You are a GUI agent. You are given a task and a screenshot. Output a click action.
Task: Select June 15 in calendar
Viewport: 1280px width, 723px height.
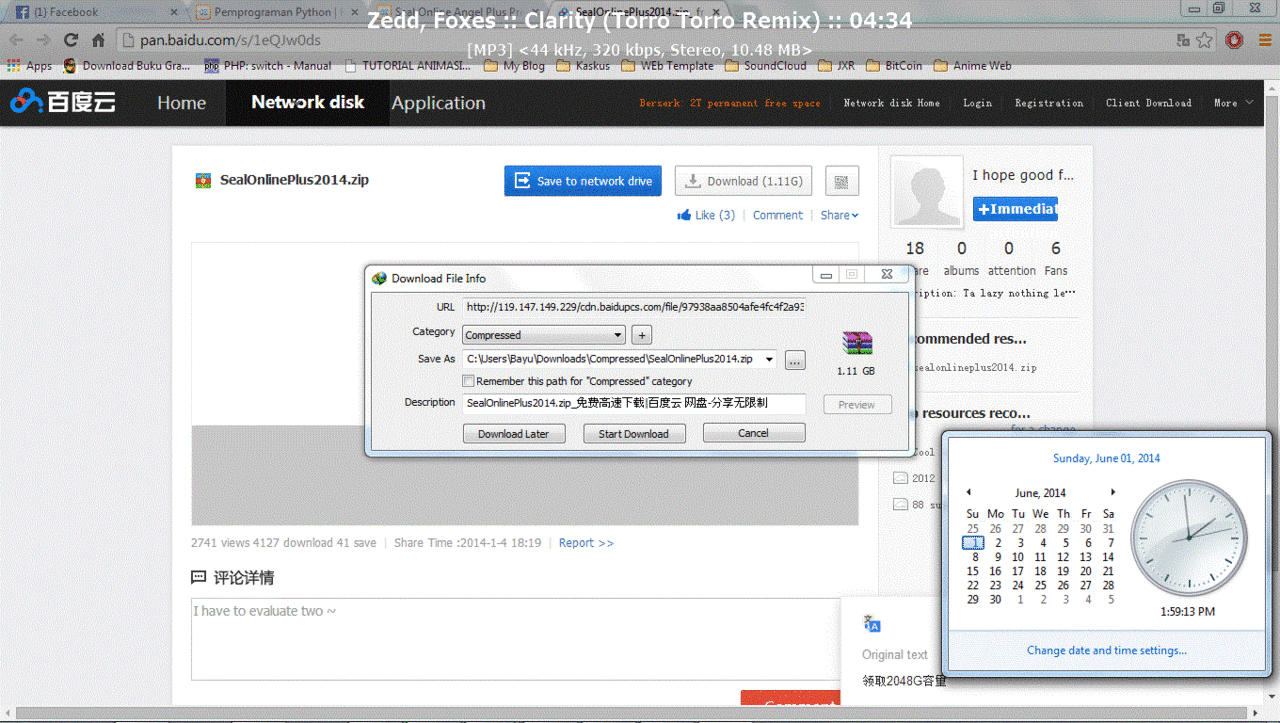[x=973, y=571]
